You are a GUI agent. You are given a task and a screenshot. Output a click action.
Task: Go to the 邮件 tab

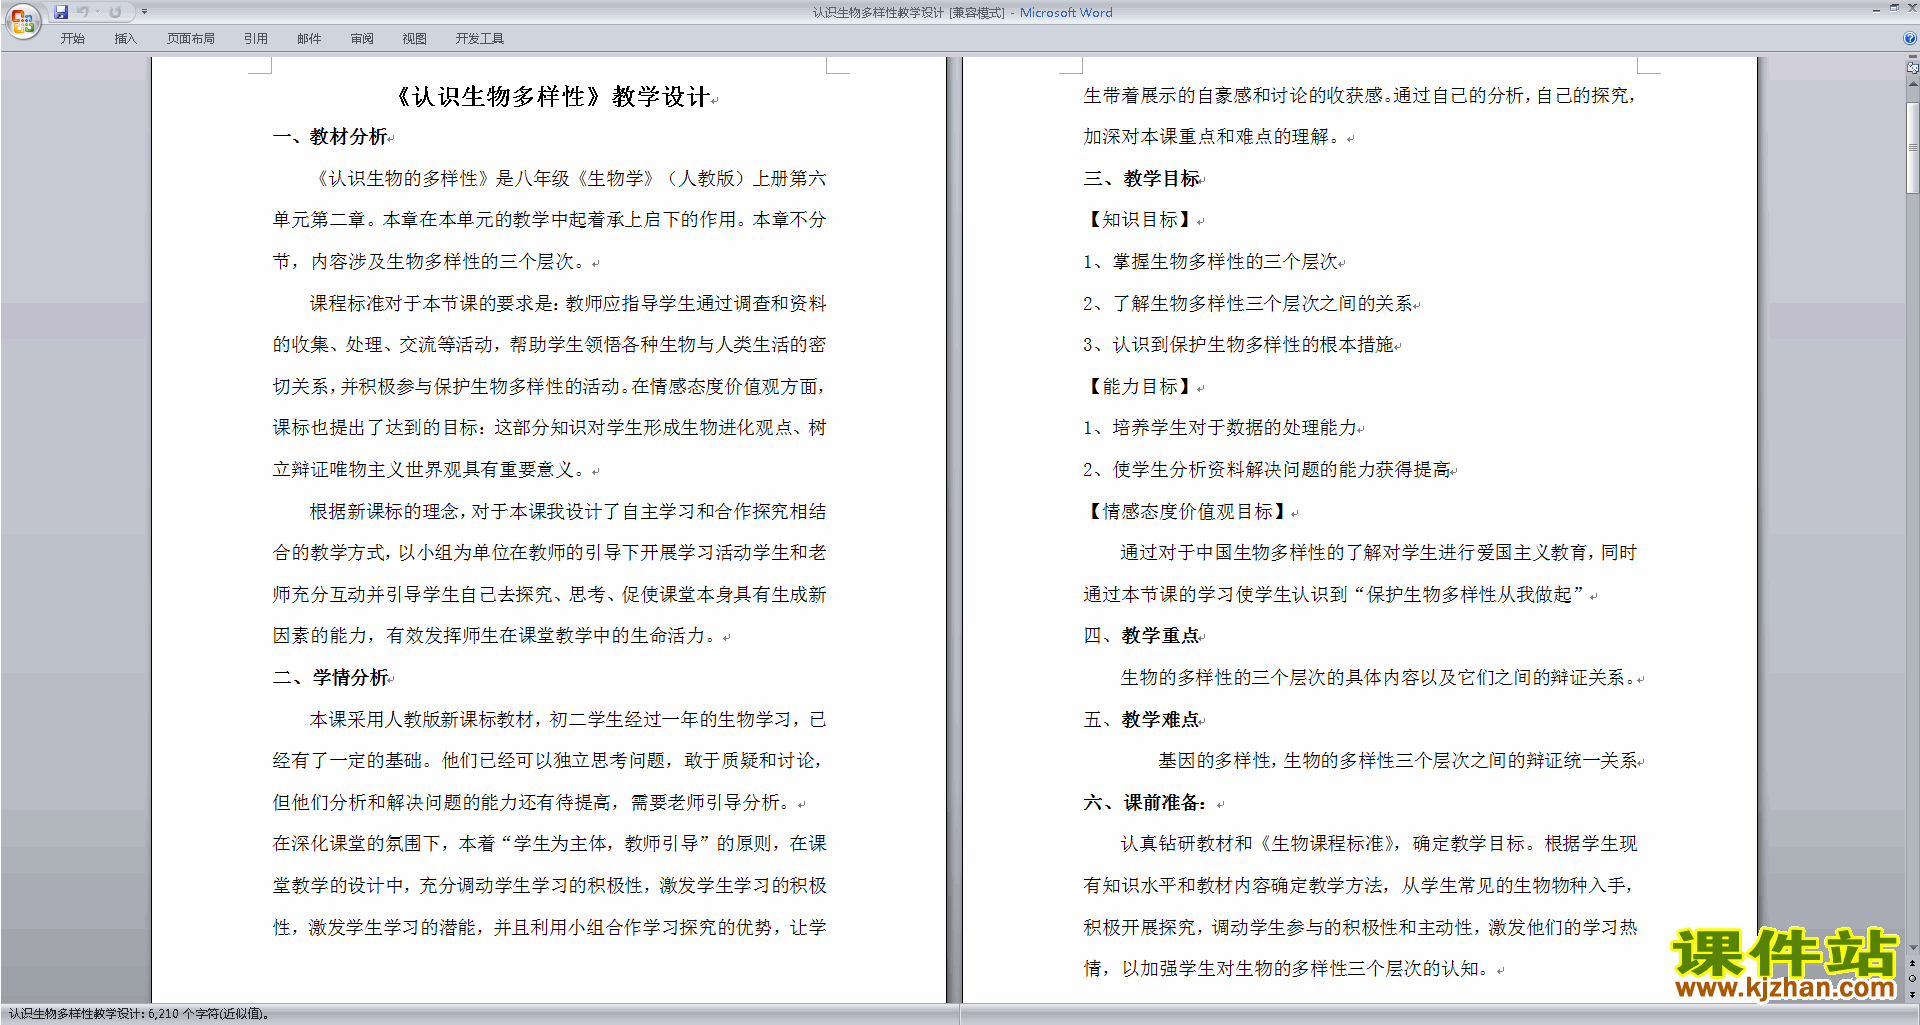point(309,38)
